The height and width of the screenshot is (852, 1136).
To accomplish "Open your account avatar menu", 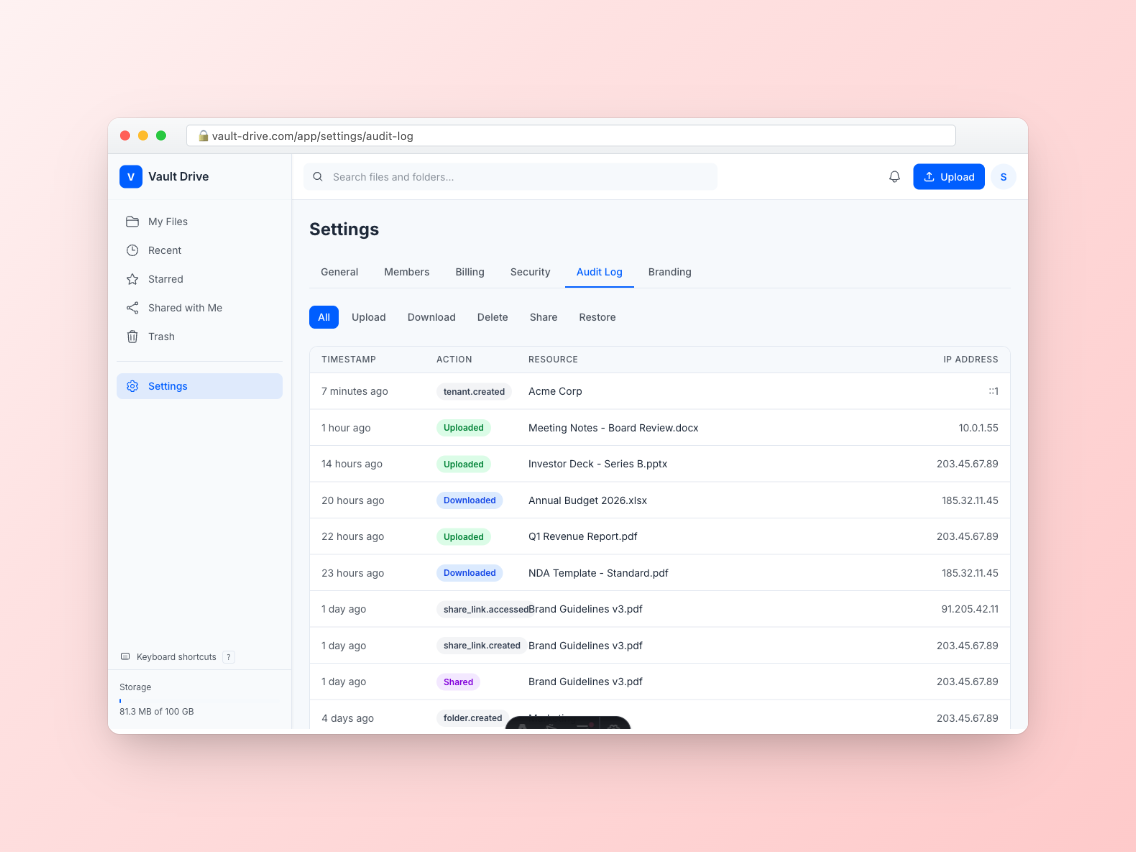I will pyautogui.click(x=1003, y=176).
